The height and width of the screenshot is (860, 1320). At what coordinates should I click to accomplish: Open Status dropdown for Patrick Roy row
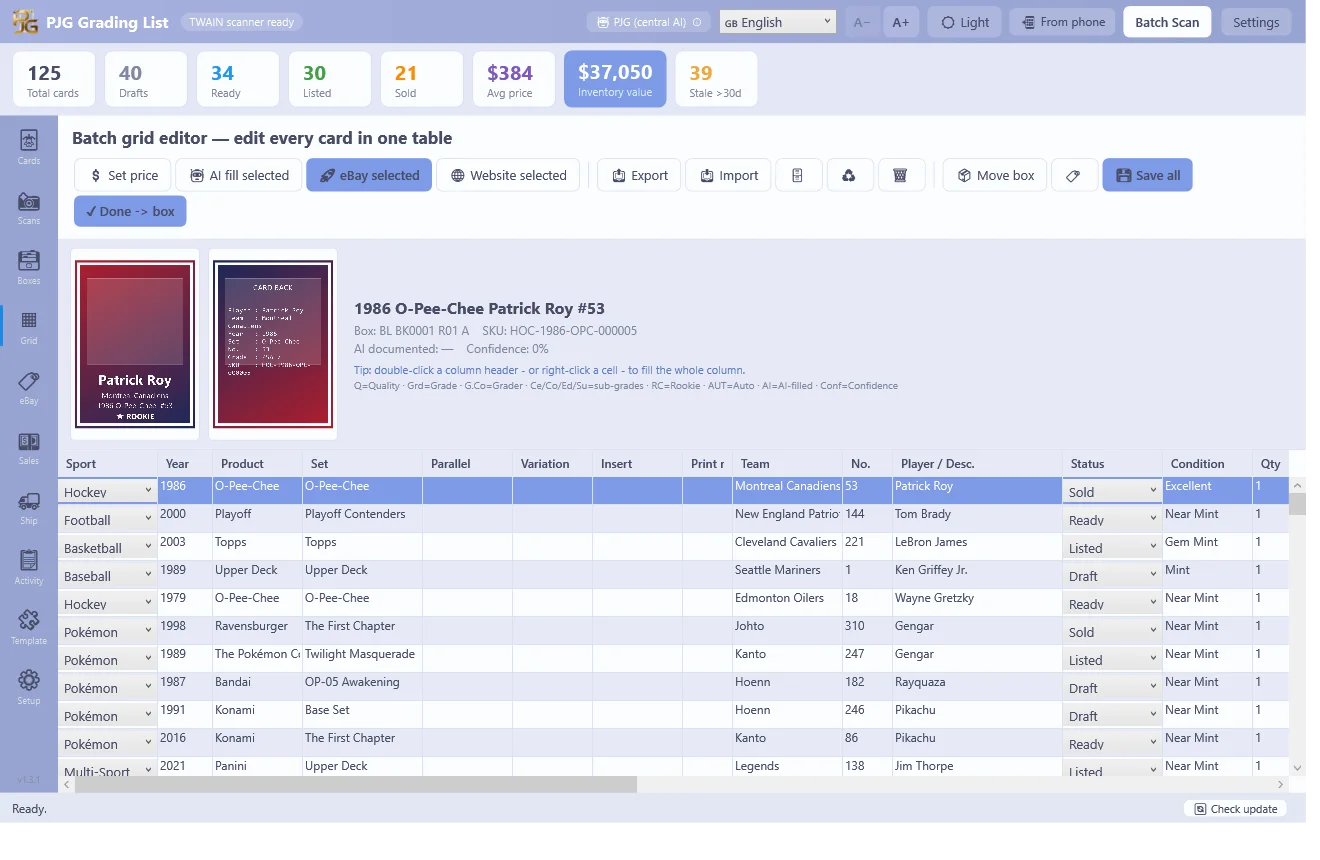click(x=1112, y=491)
